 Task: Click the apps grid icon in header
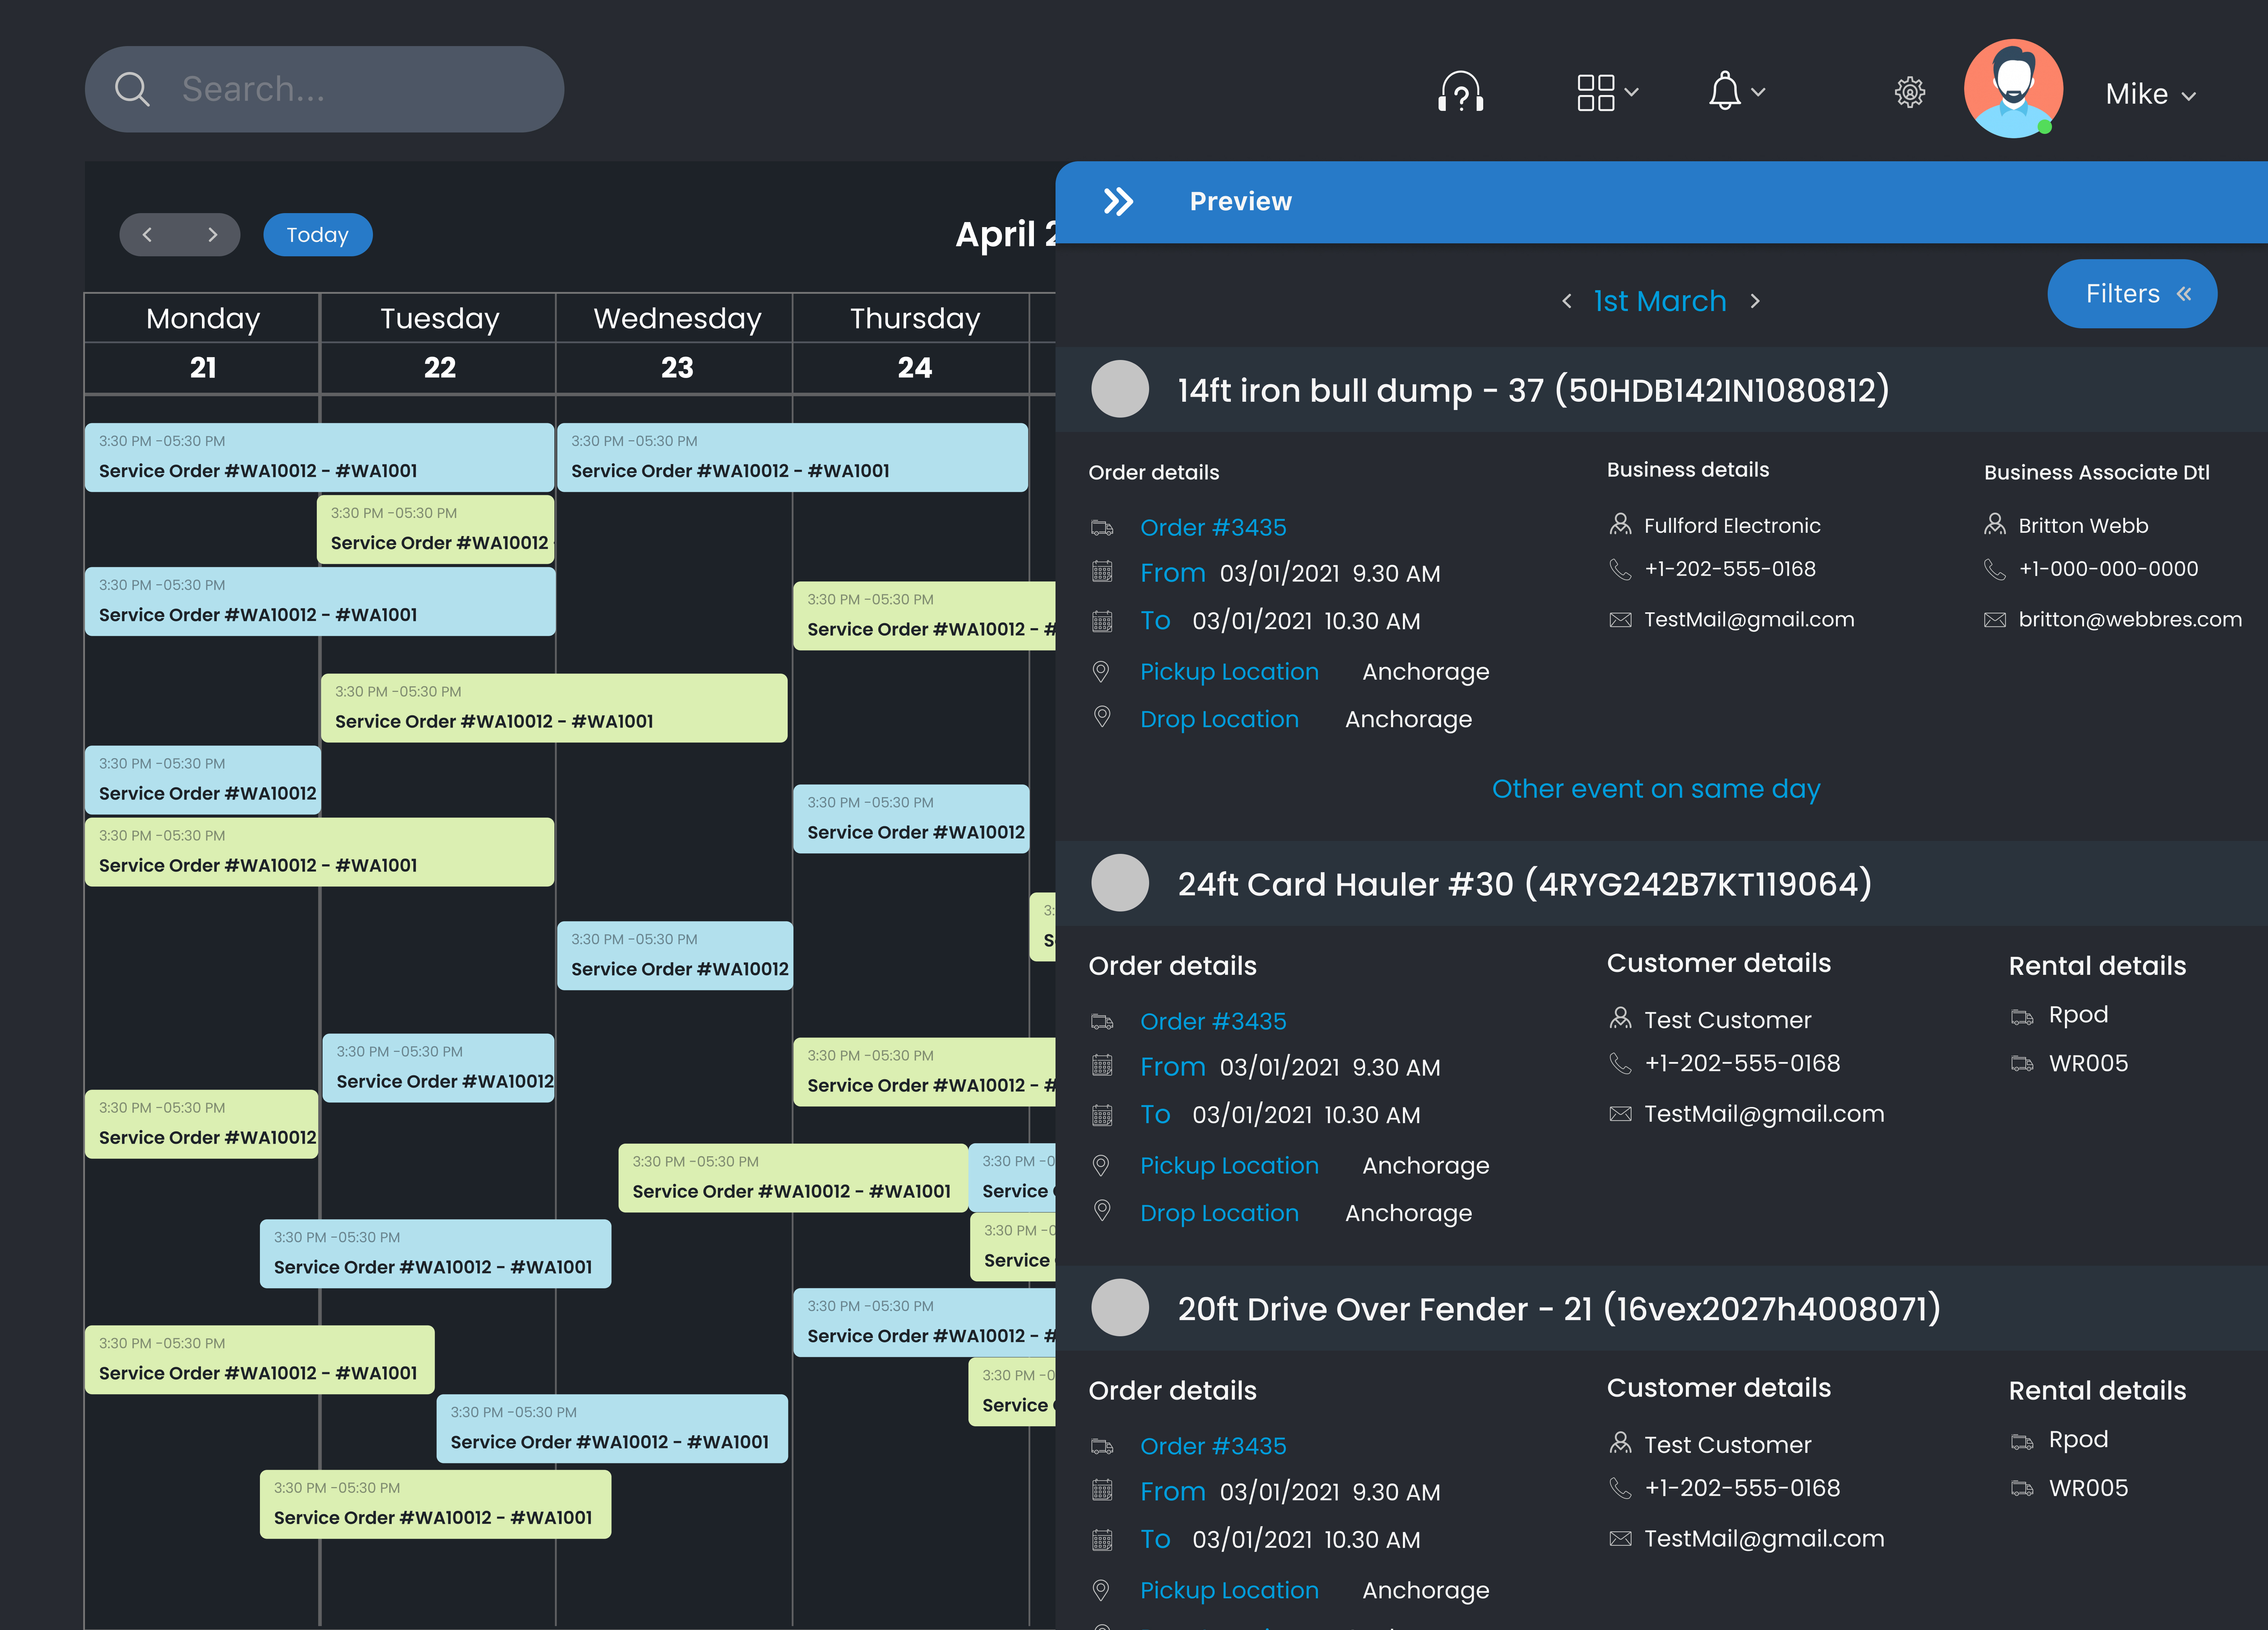click(1597, 92)
